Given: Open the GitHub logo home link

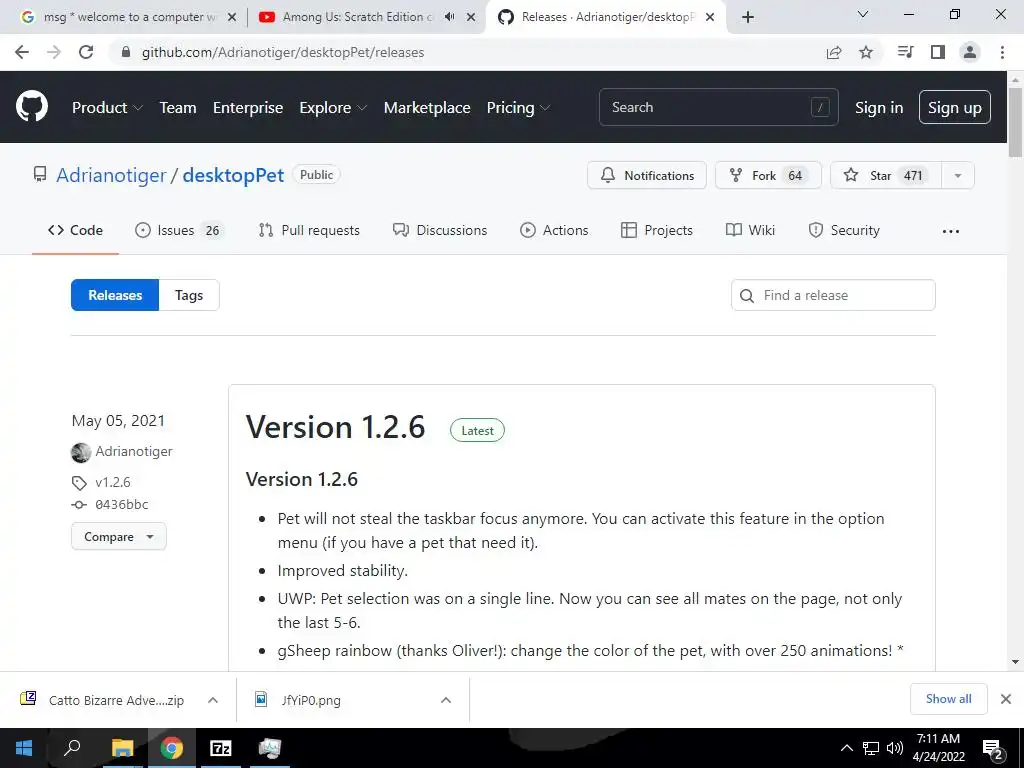Looking at the screenshot, I should [32, 107].
